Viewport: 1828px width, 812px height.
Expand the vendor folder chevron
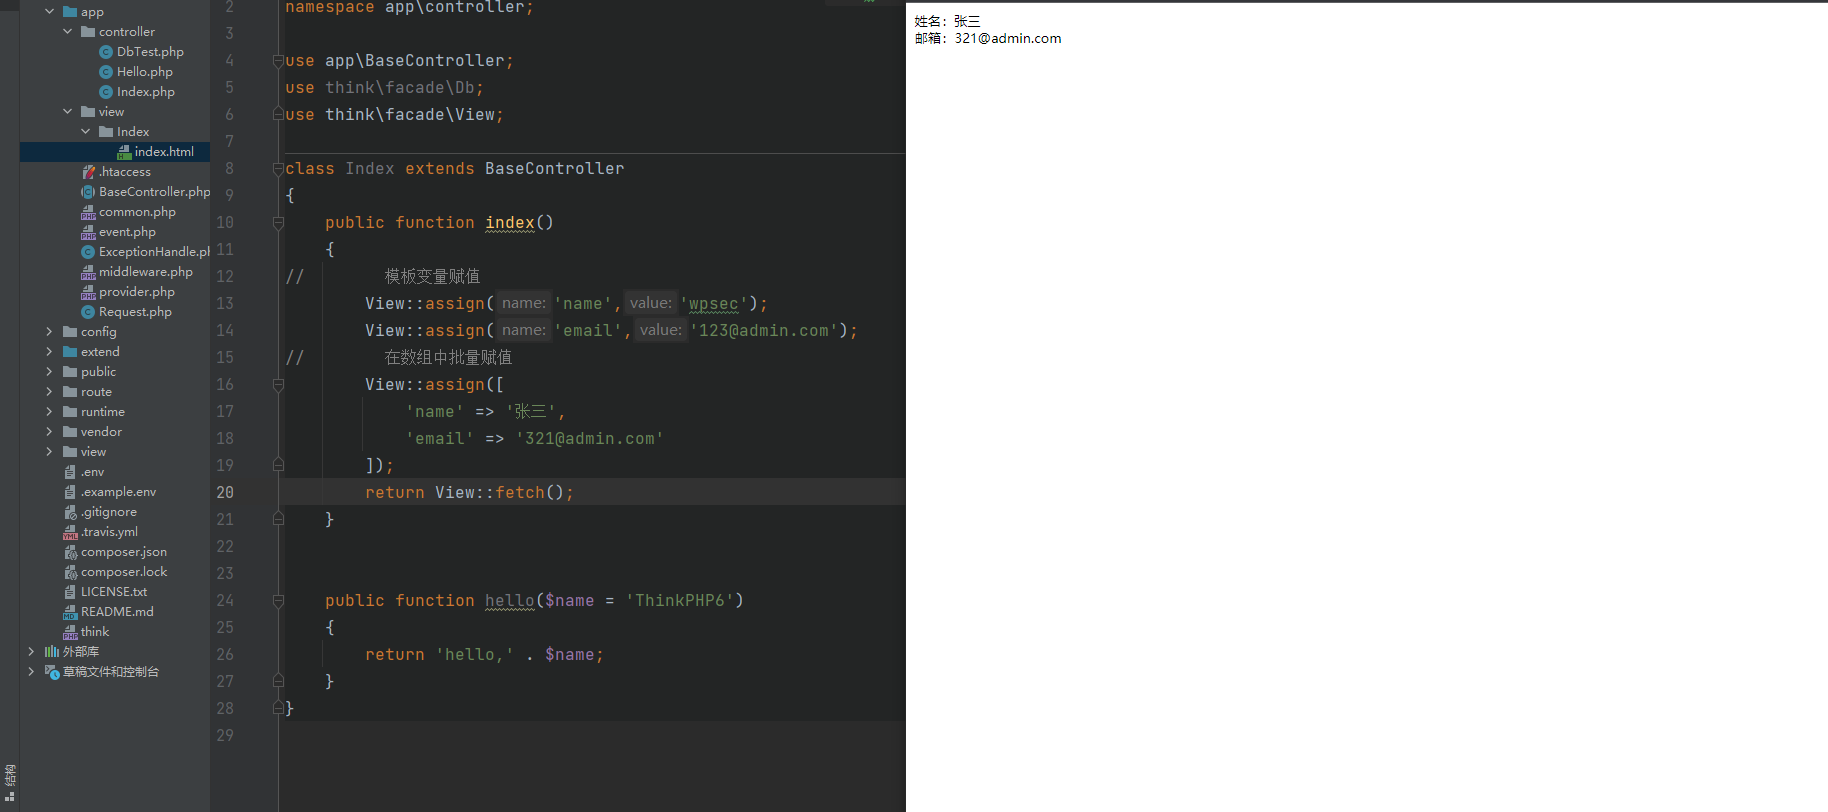click(49, 432)
